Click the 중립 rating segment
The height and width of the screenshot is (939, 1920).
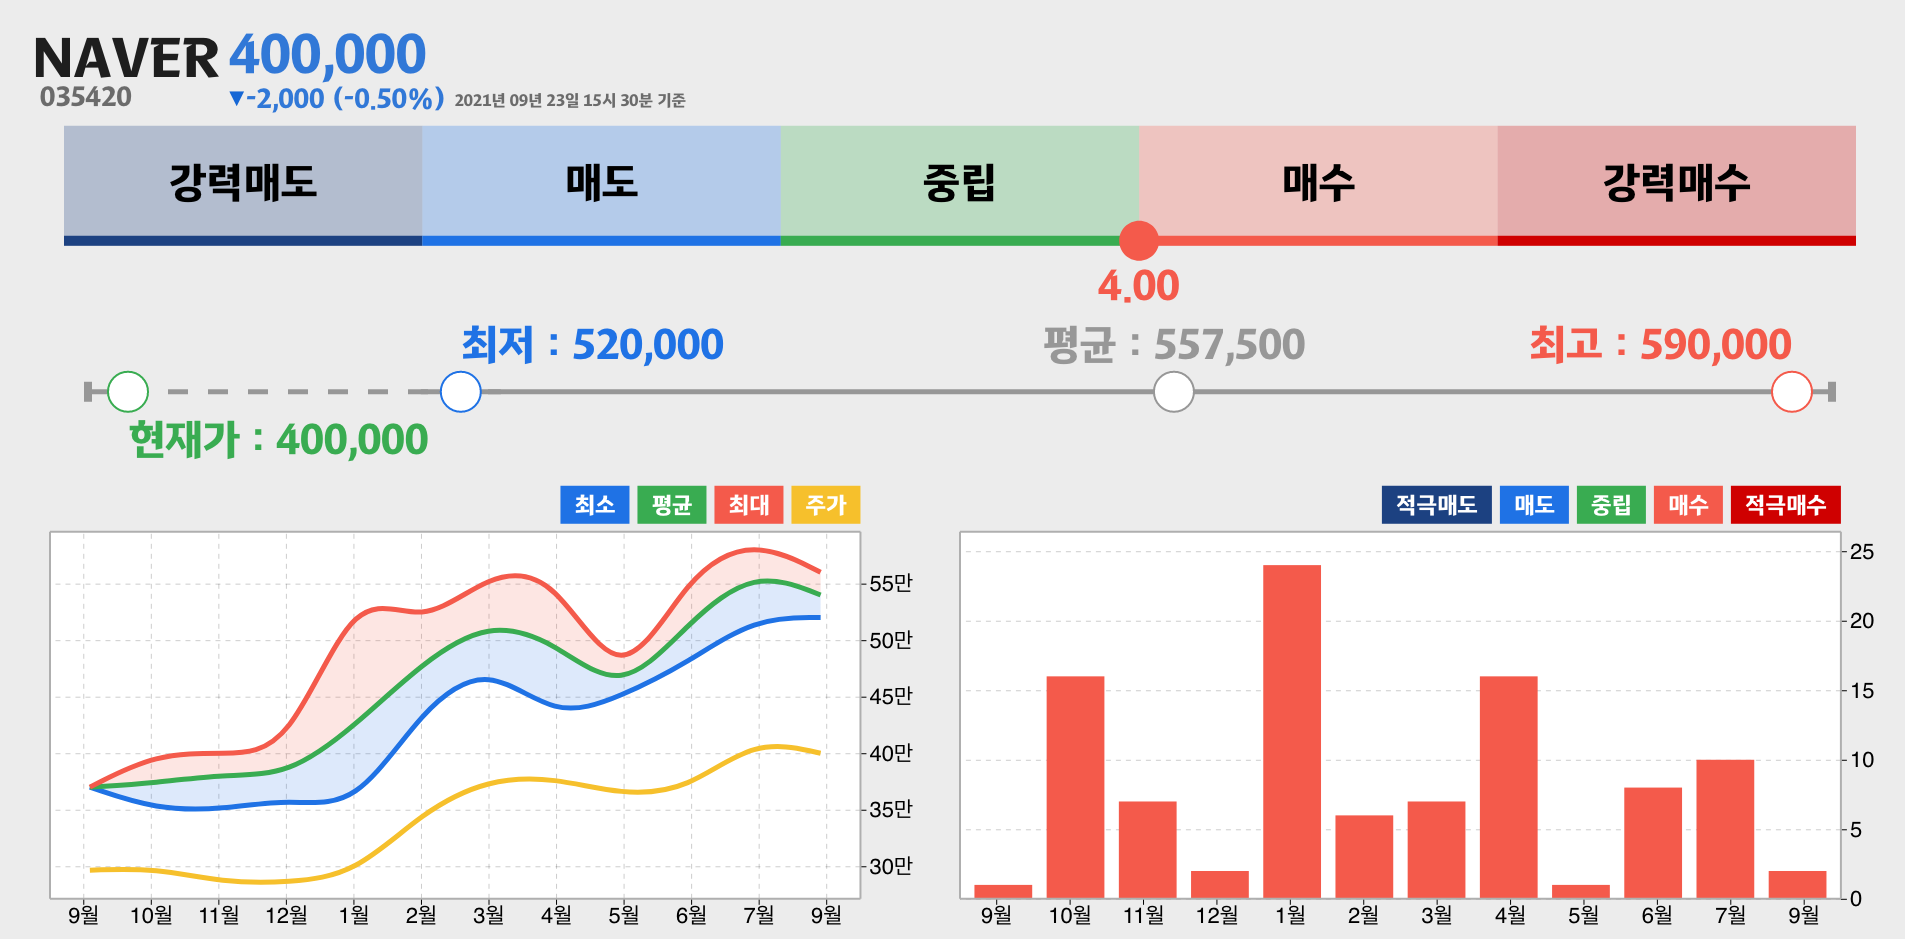pos(960,185)
